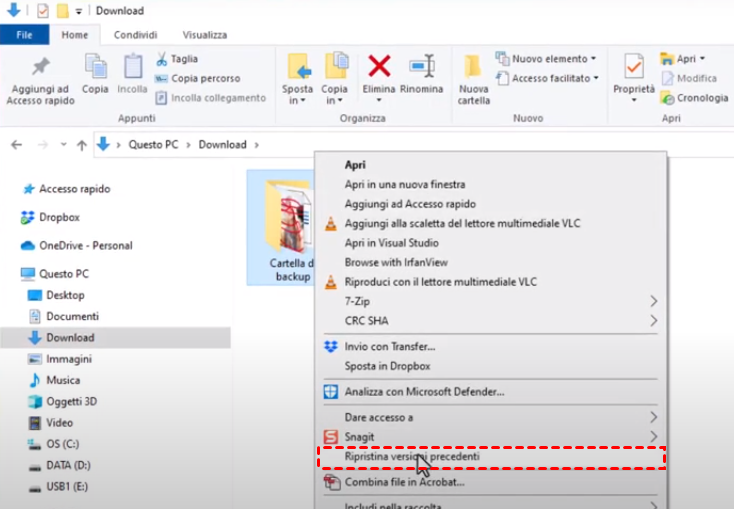This screenshot has width=734, height=509.
Task: Click the Proprietà checkmark icon
Action: [633, 68]
